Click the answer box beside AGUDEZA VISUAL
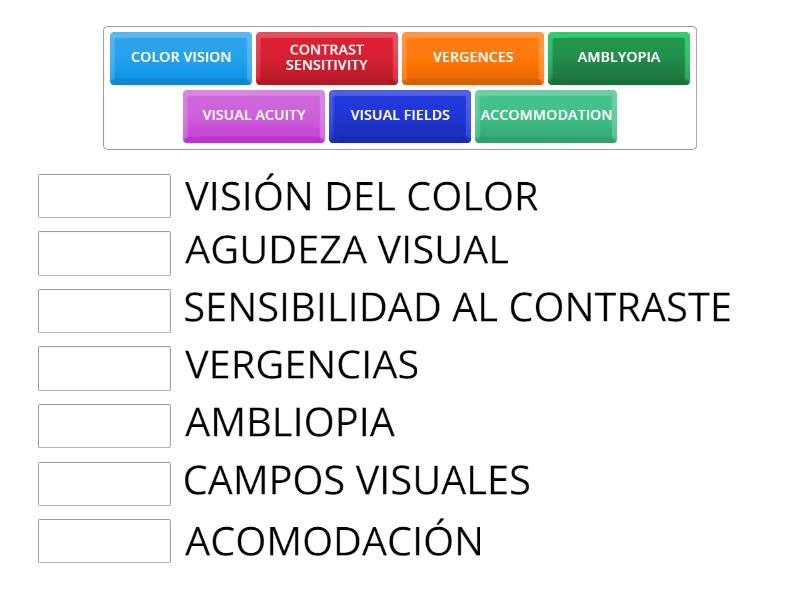800x600 pixels. tap(104, 253)
